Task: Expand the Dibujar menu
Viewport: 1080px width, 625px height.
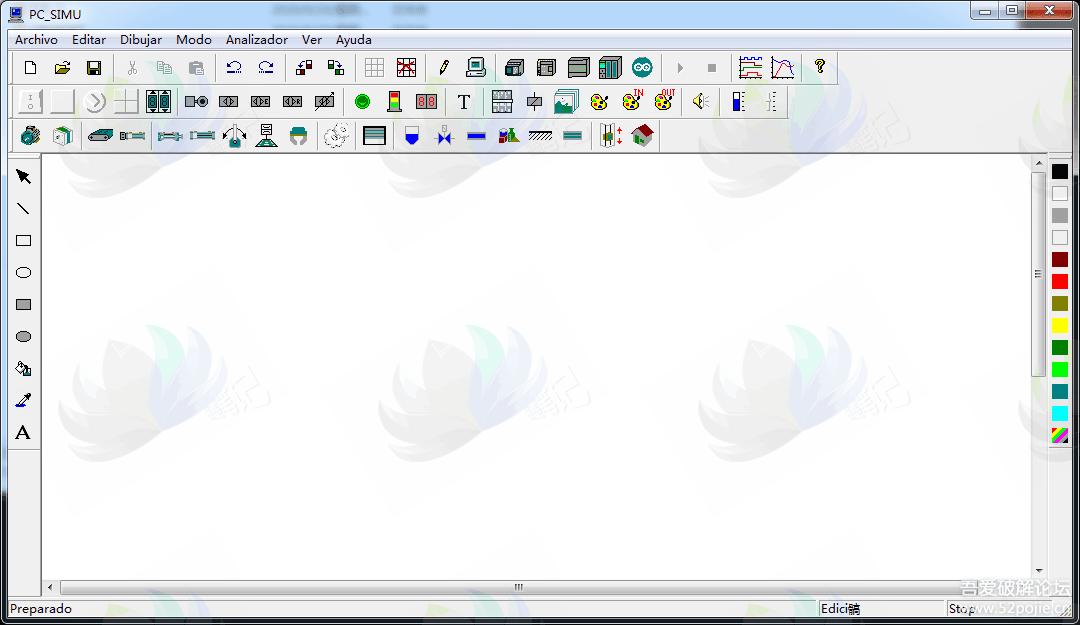Action: click(141, 40)
